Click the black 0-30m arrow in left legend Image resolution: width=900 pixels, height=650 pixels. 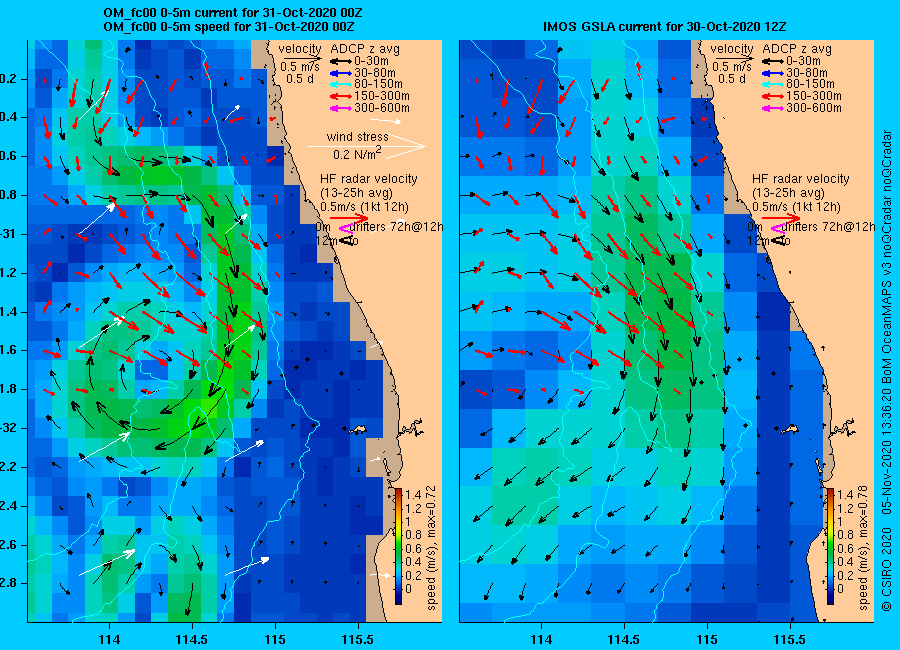pos(340,61)
